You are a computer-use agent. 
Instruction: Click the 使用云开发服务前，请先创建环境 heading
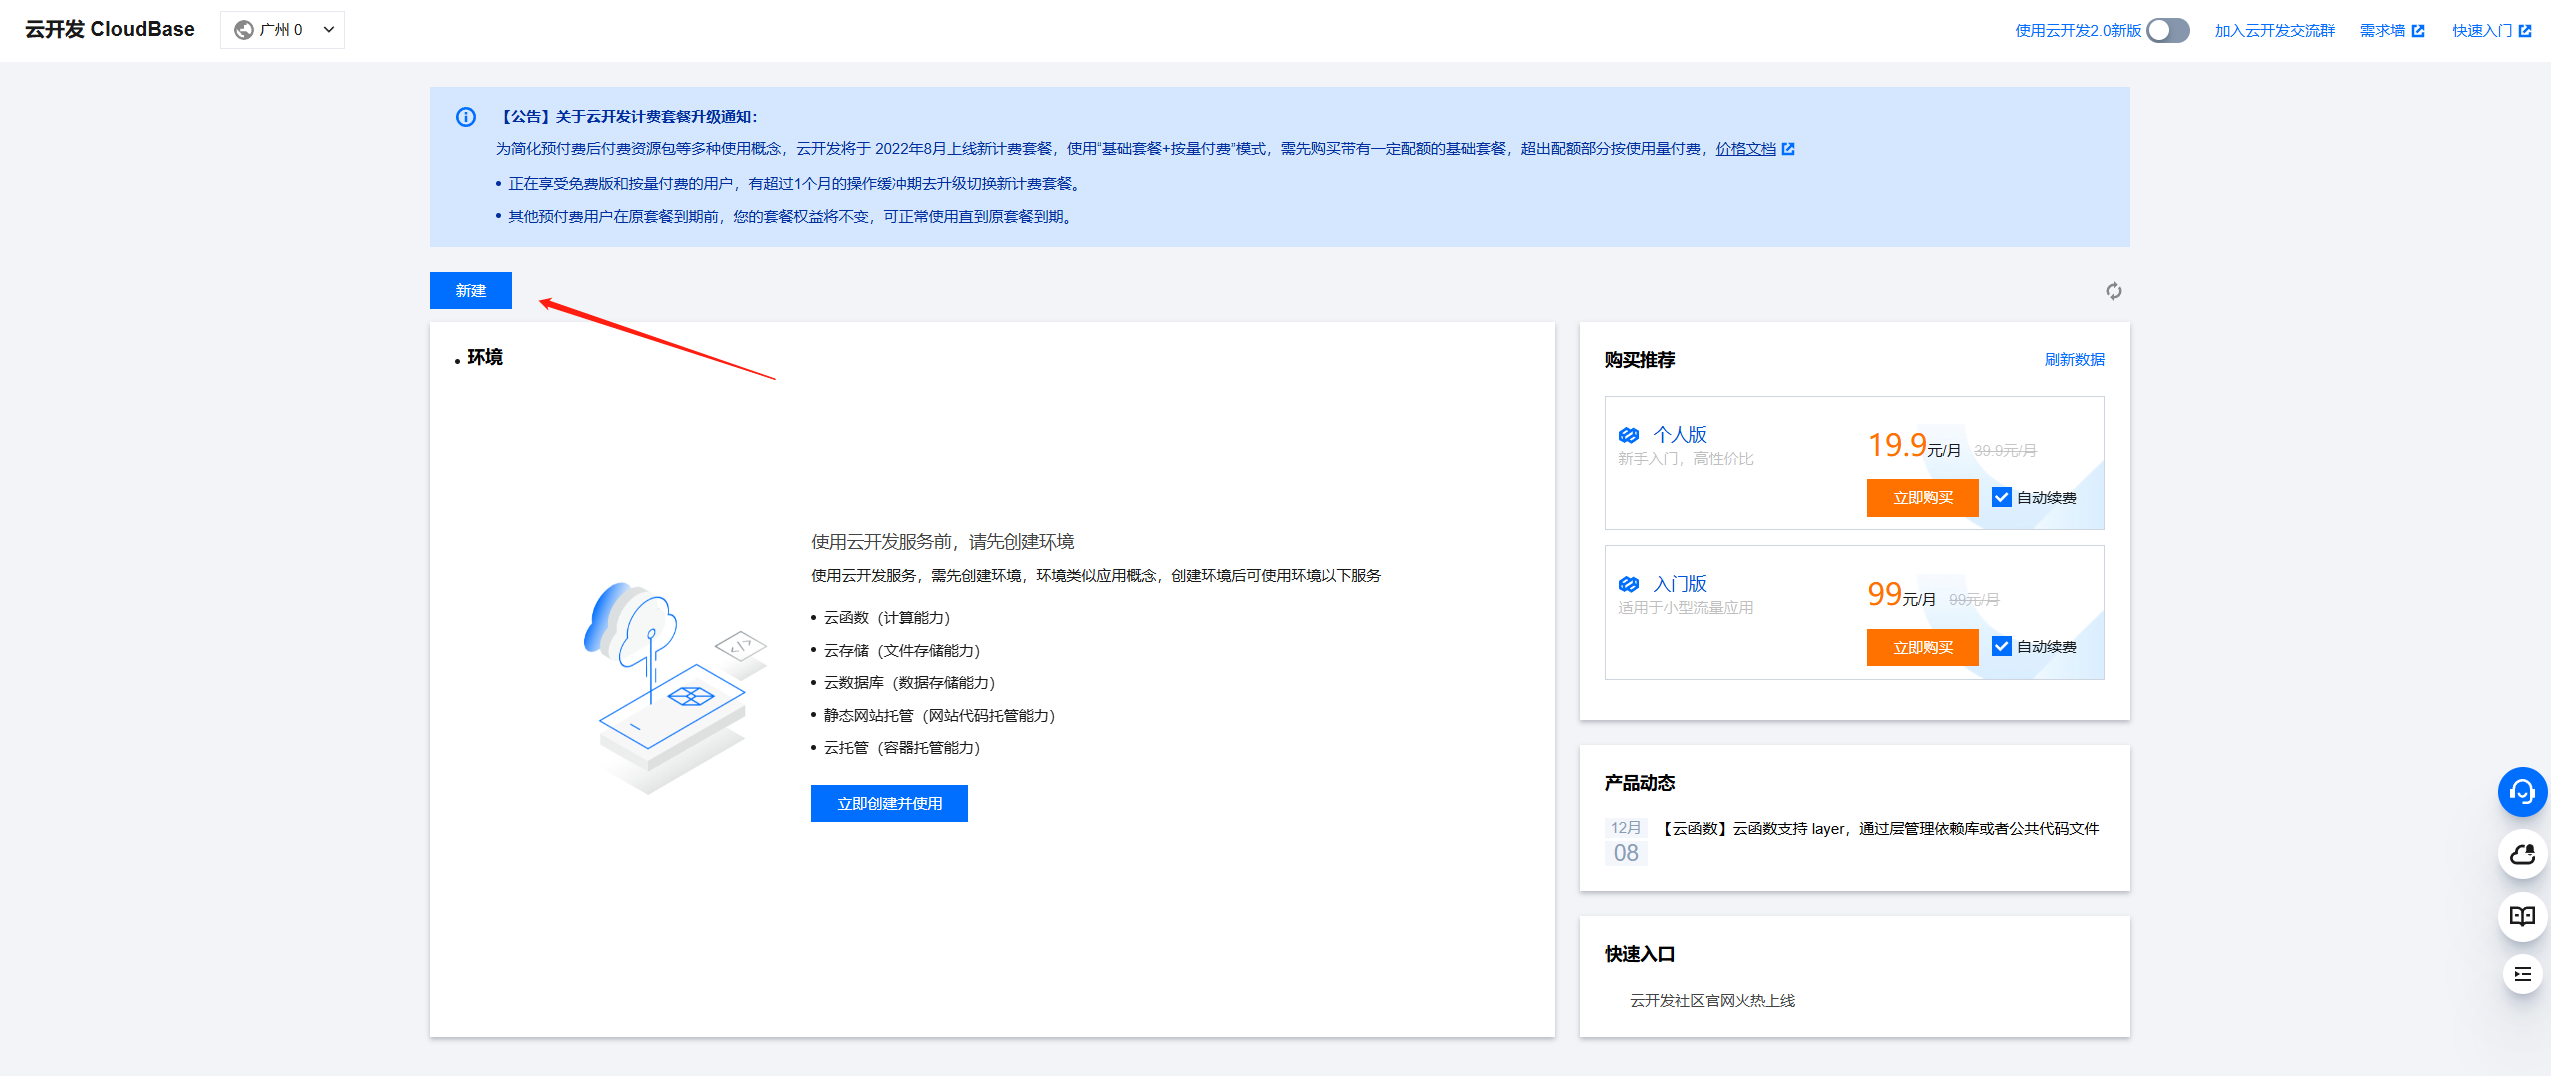(942, 542)
